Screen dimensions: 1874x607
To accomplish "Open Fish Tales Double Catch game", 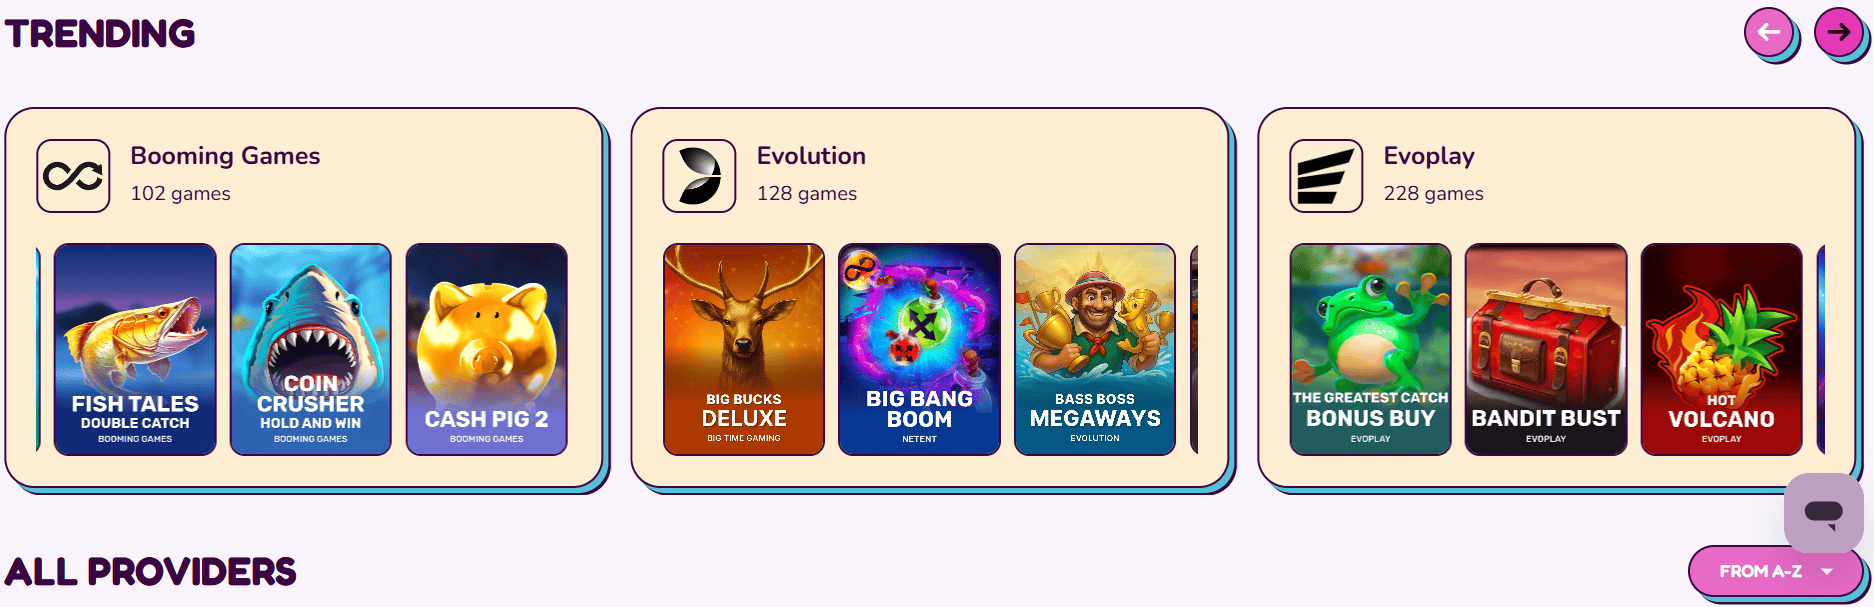I will click(135, 349).
